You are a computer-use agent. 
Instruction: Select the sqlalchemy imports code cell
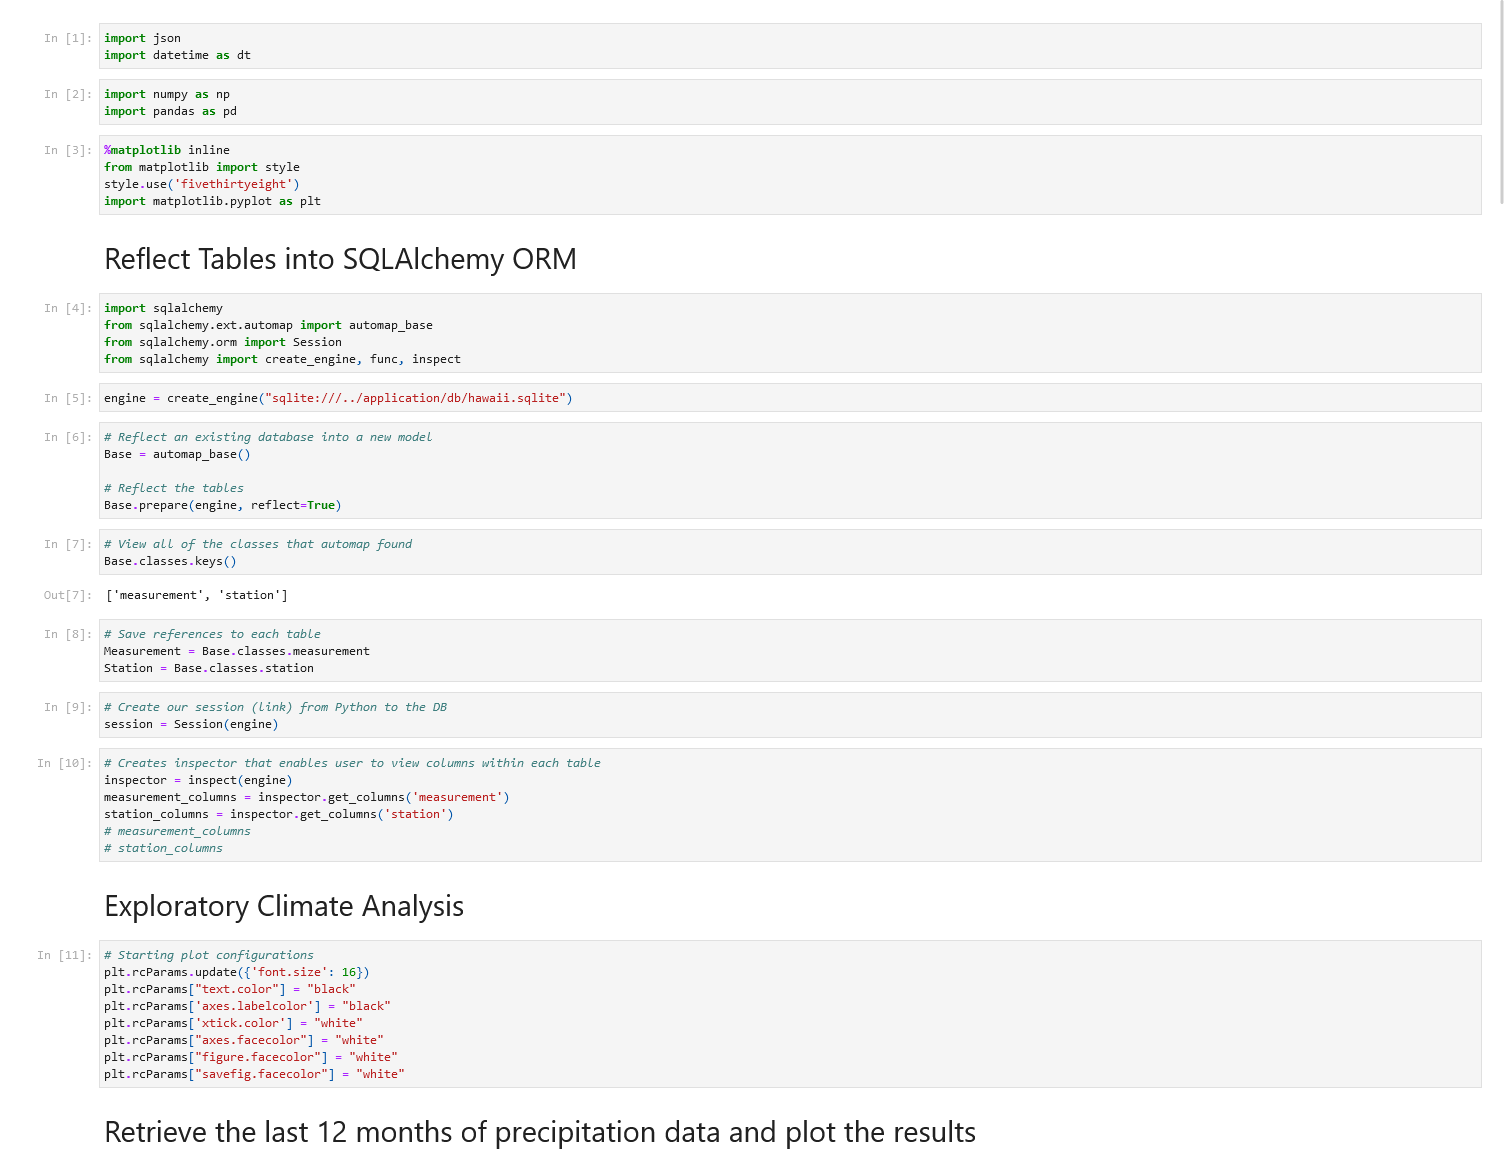[x=790, y=333]
